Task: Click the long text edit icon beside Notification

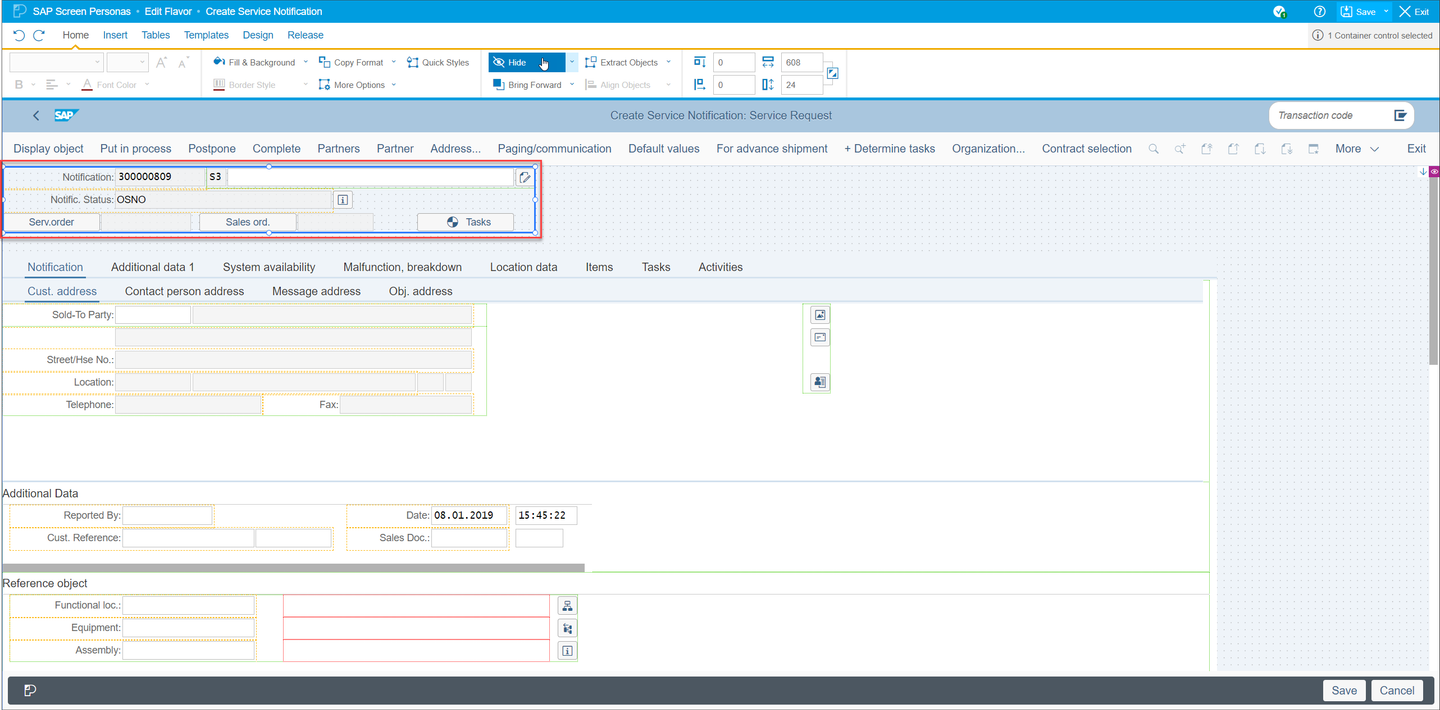Action: tap(525, 177)
